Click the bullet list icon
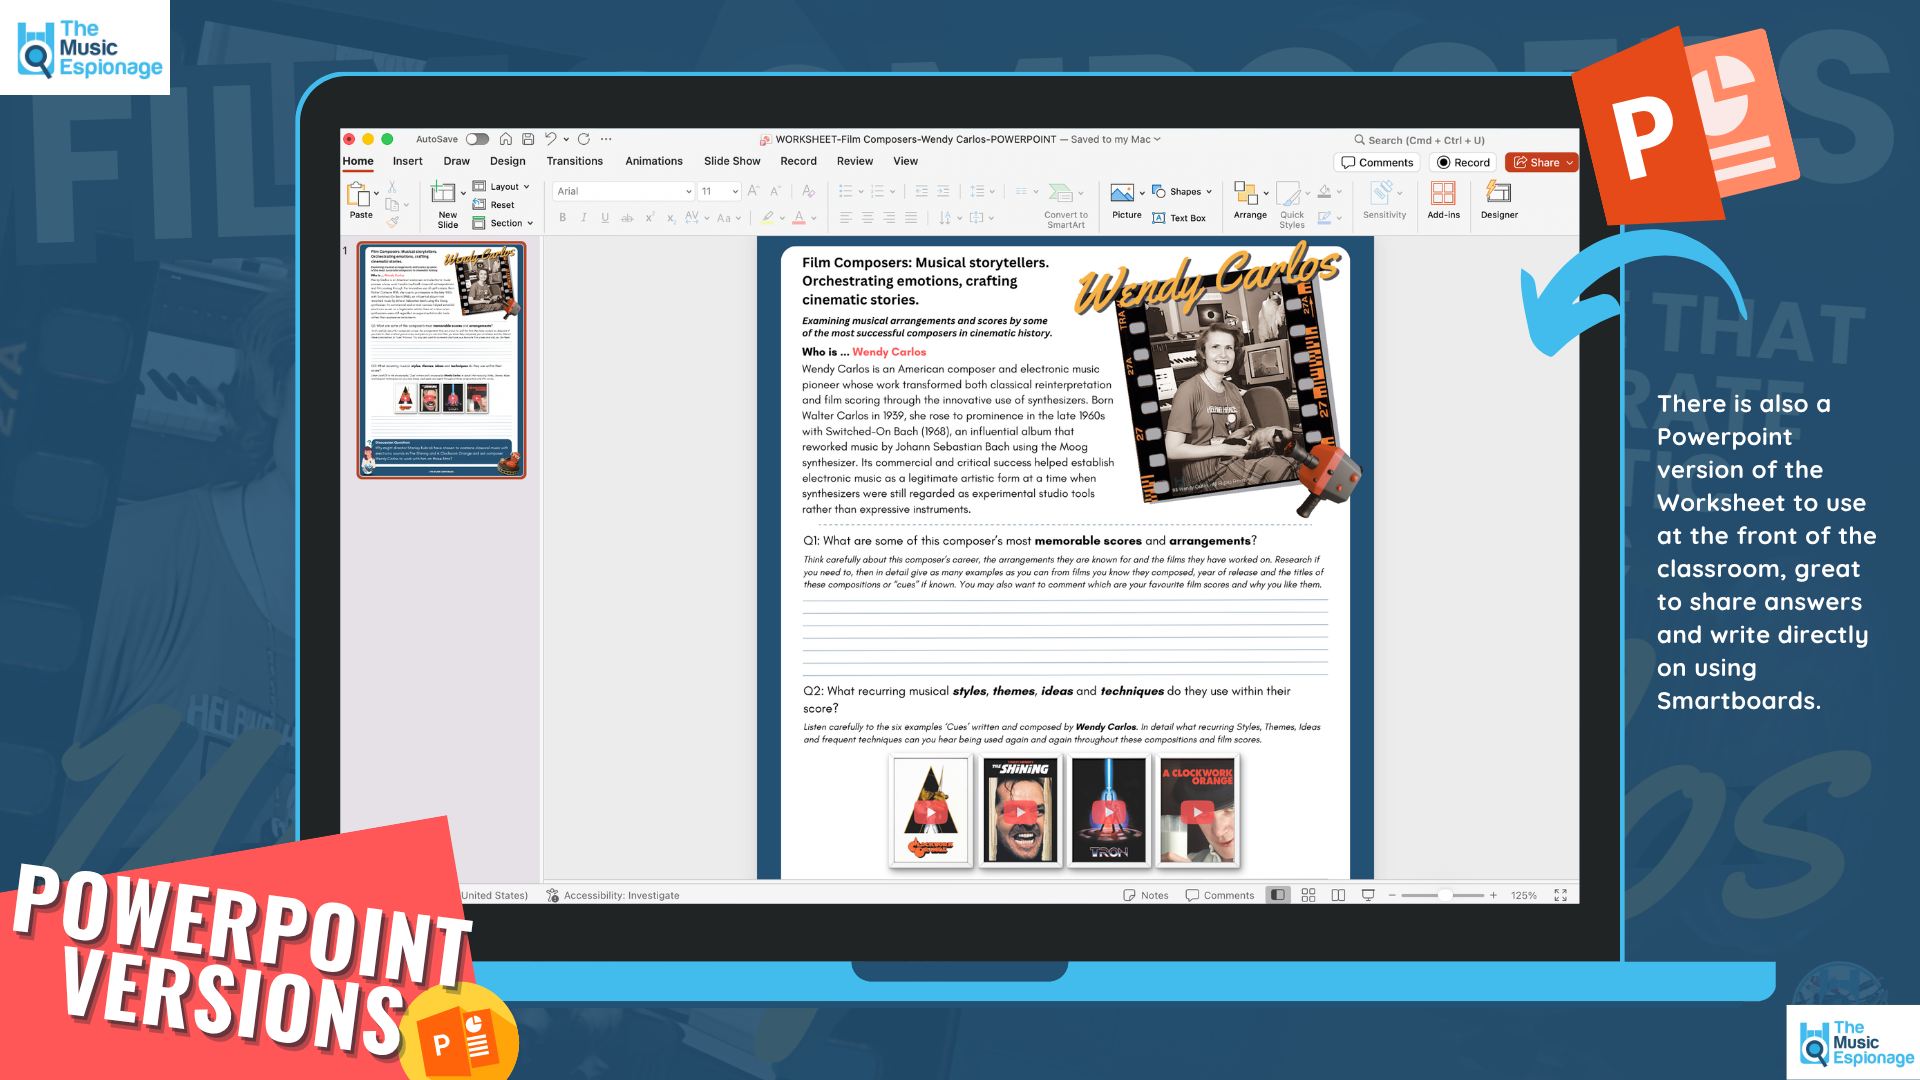1920x1080 pixels. point(846,191)
